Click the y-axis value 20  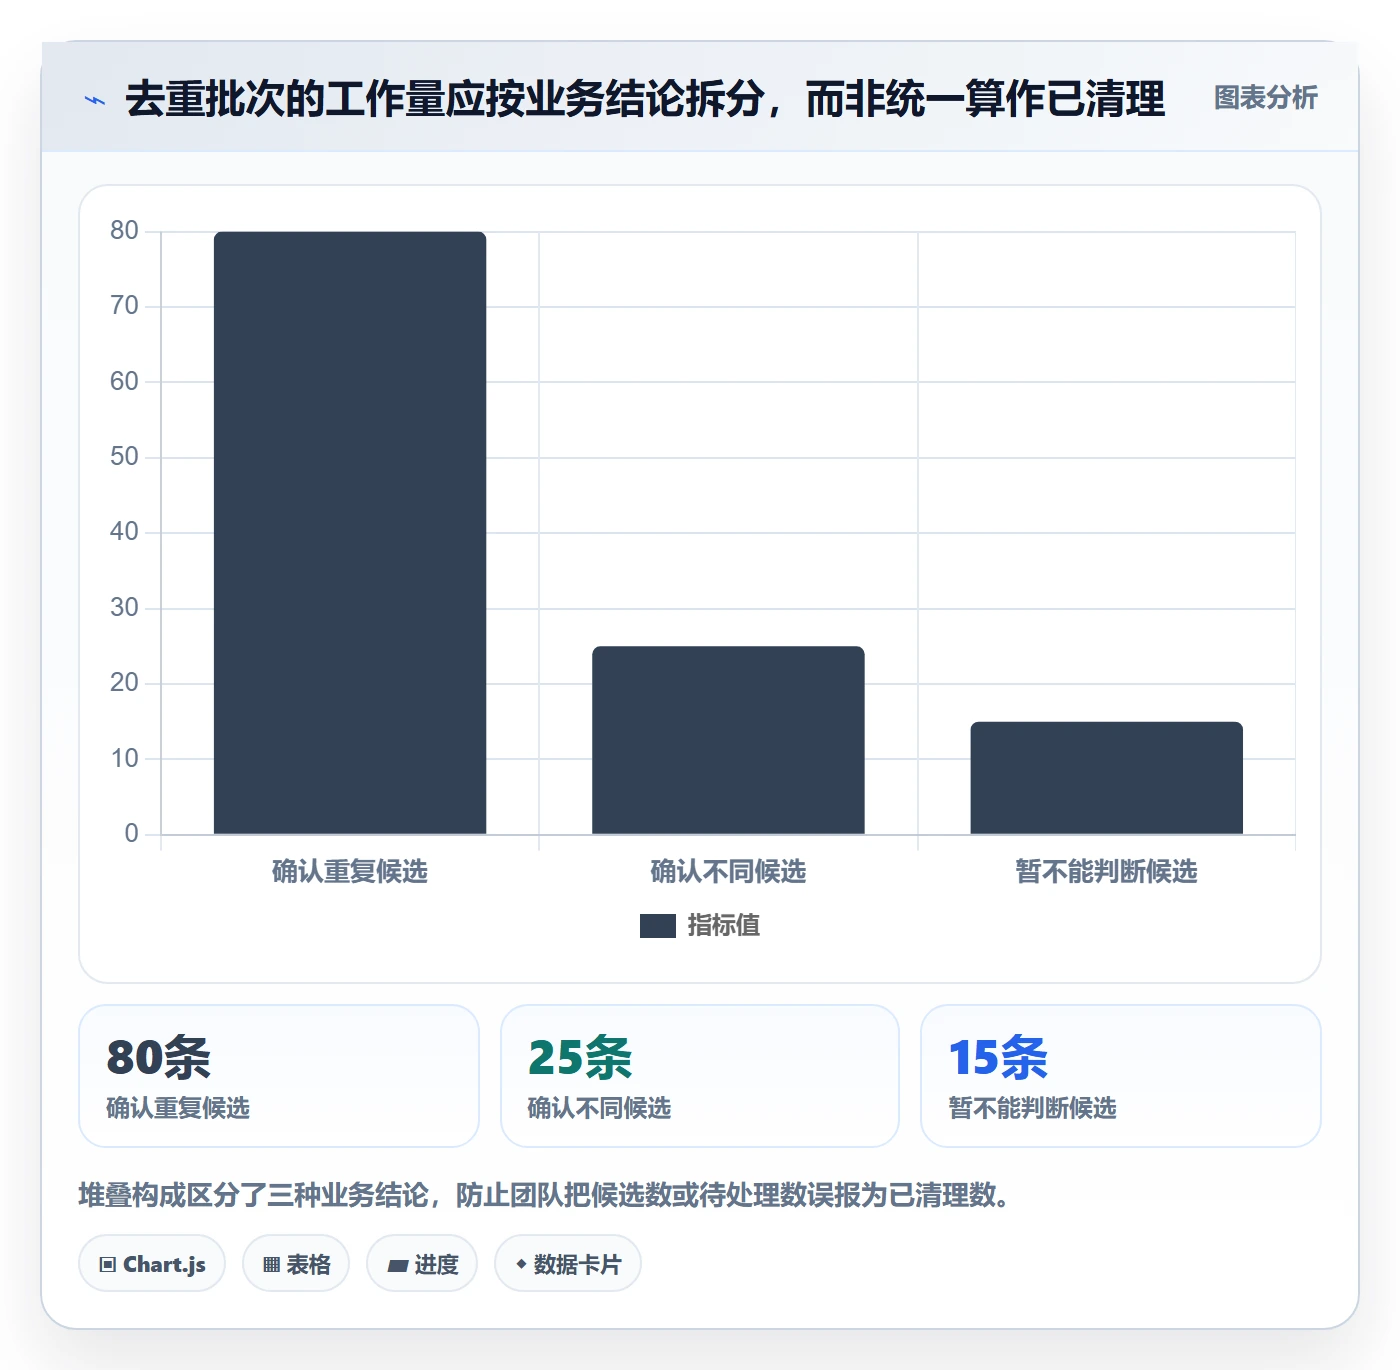[x=124, y=683]
